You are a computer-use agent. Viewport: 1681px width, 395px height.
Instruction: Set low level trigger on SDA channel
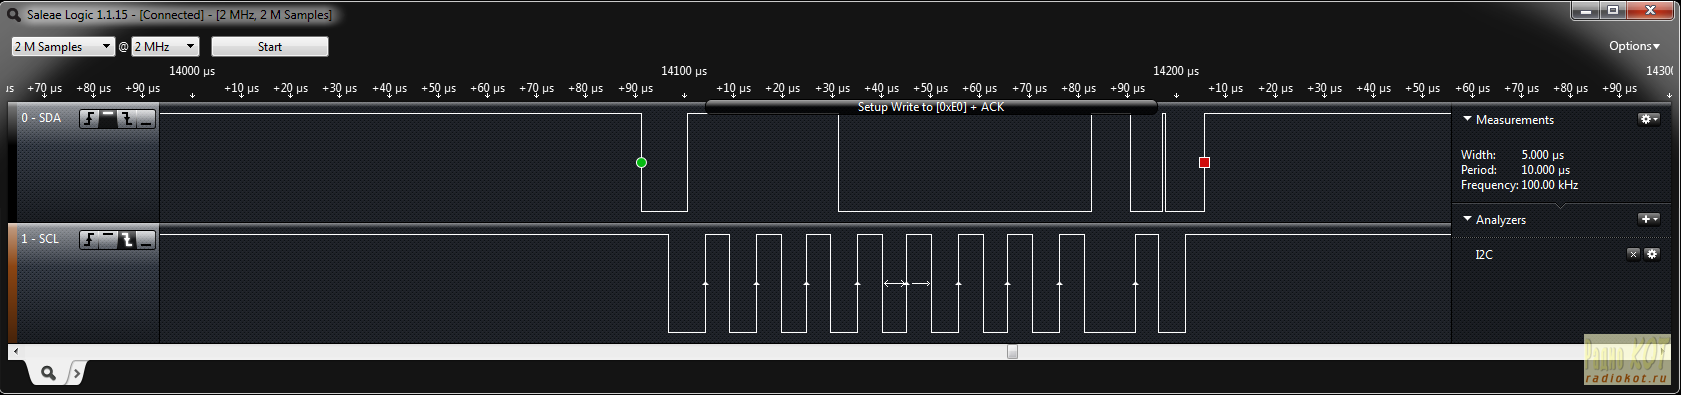click(146, 119)
